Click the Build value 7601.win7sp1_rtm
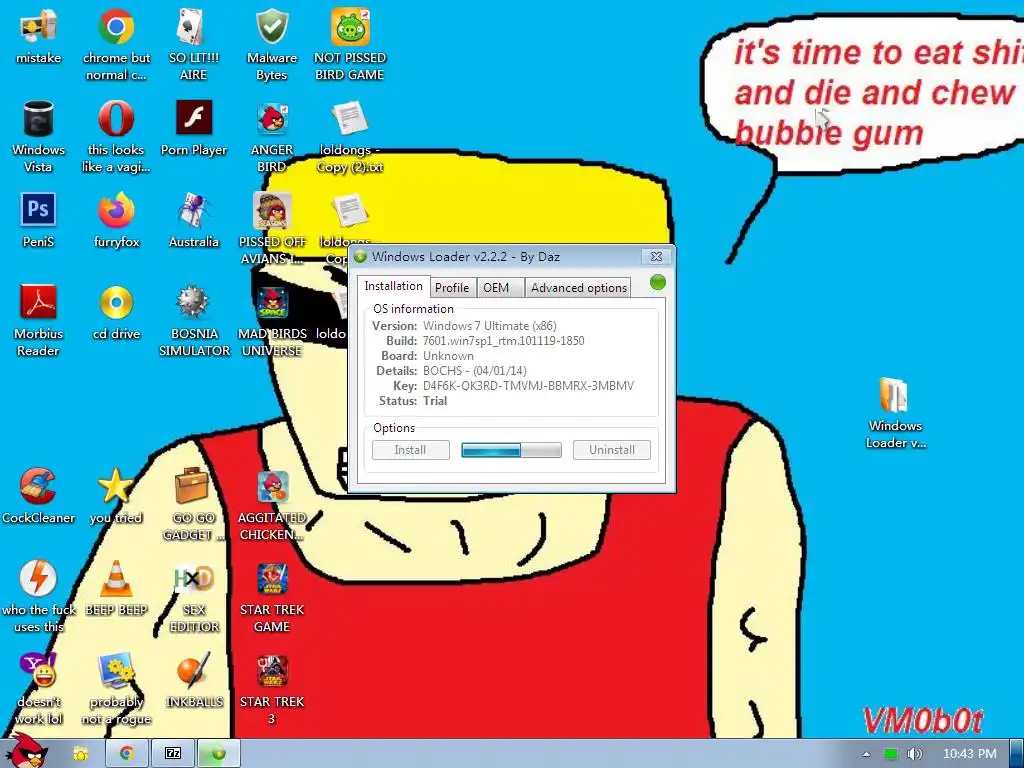The image size is (1024, 768). point(504,341)
